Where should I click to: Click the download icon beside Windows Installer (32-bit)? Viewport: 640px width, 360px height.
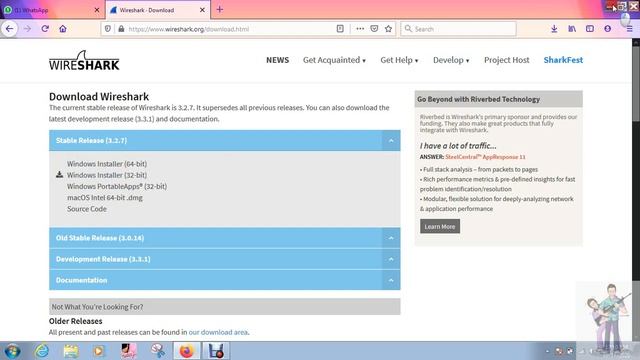(59, 175)
